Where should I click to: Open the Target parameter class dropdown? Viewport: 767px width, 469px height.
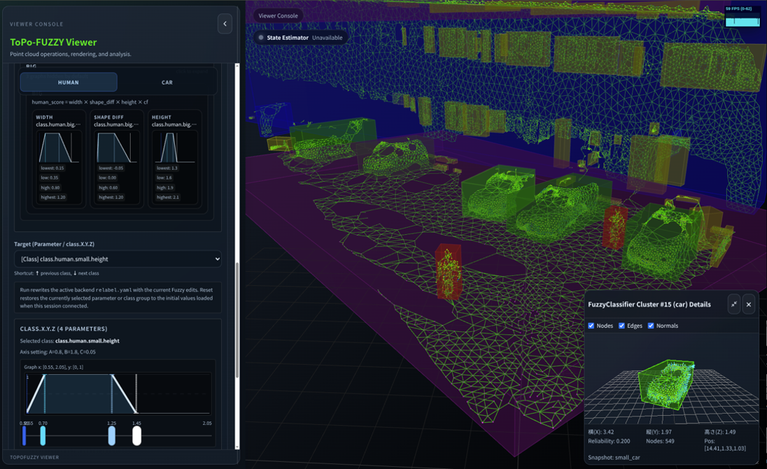[x=118, y=259]
